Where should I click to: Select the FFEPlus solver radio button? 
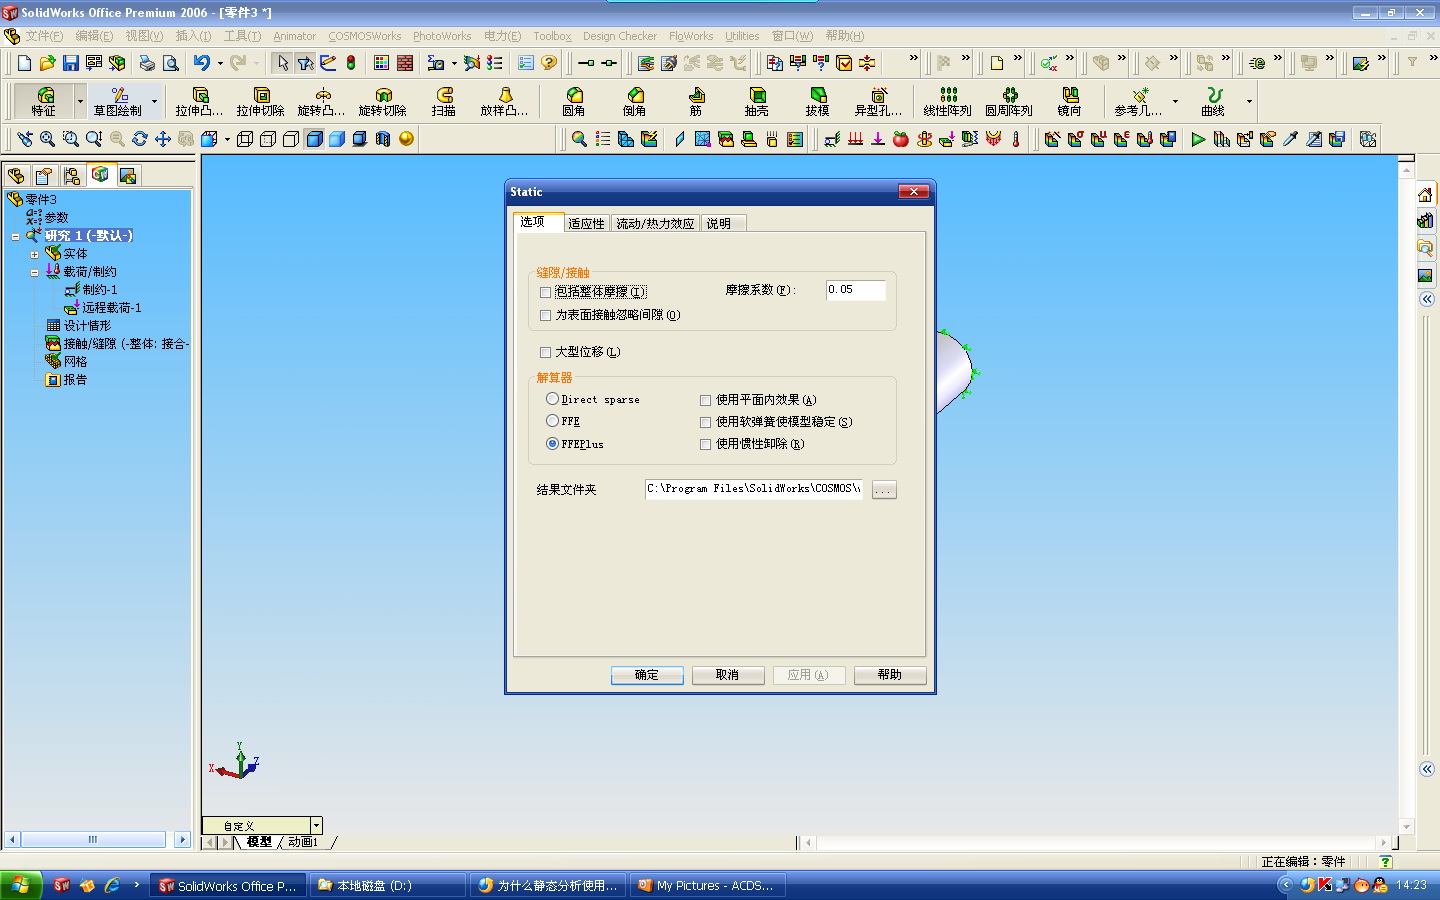tap(552, 444)
